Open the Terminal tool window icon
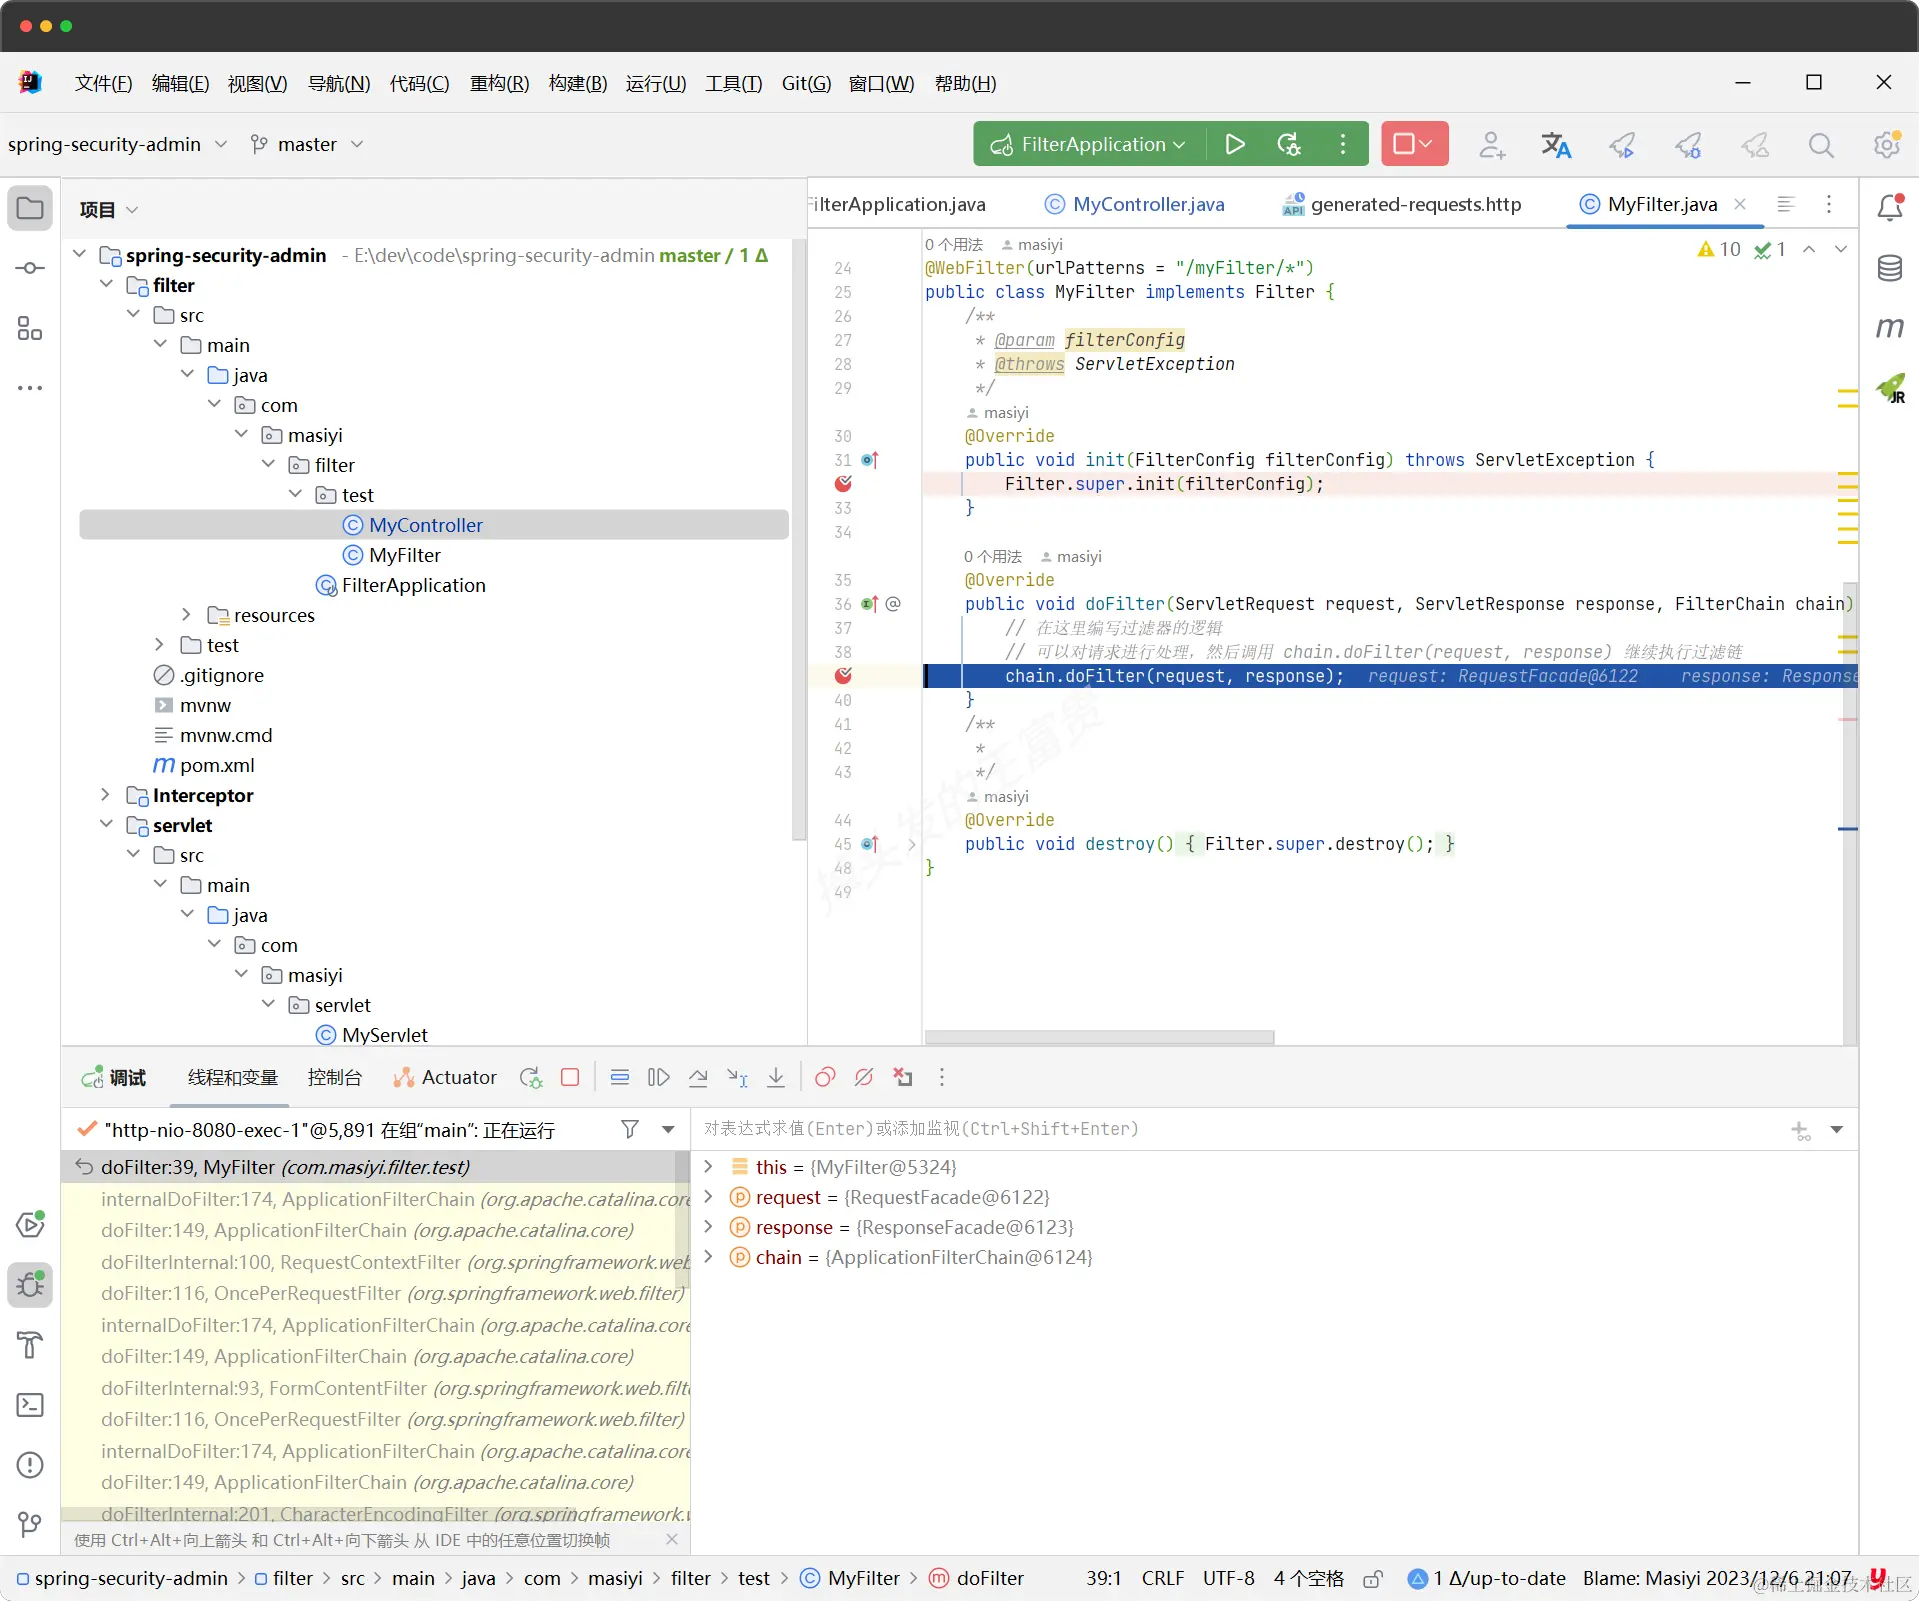 30,1405
